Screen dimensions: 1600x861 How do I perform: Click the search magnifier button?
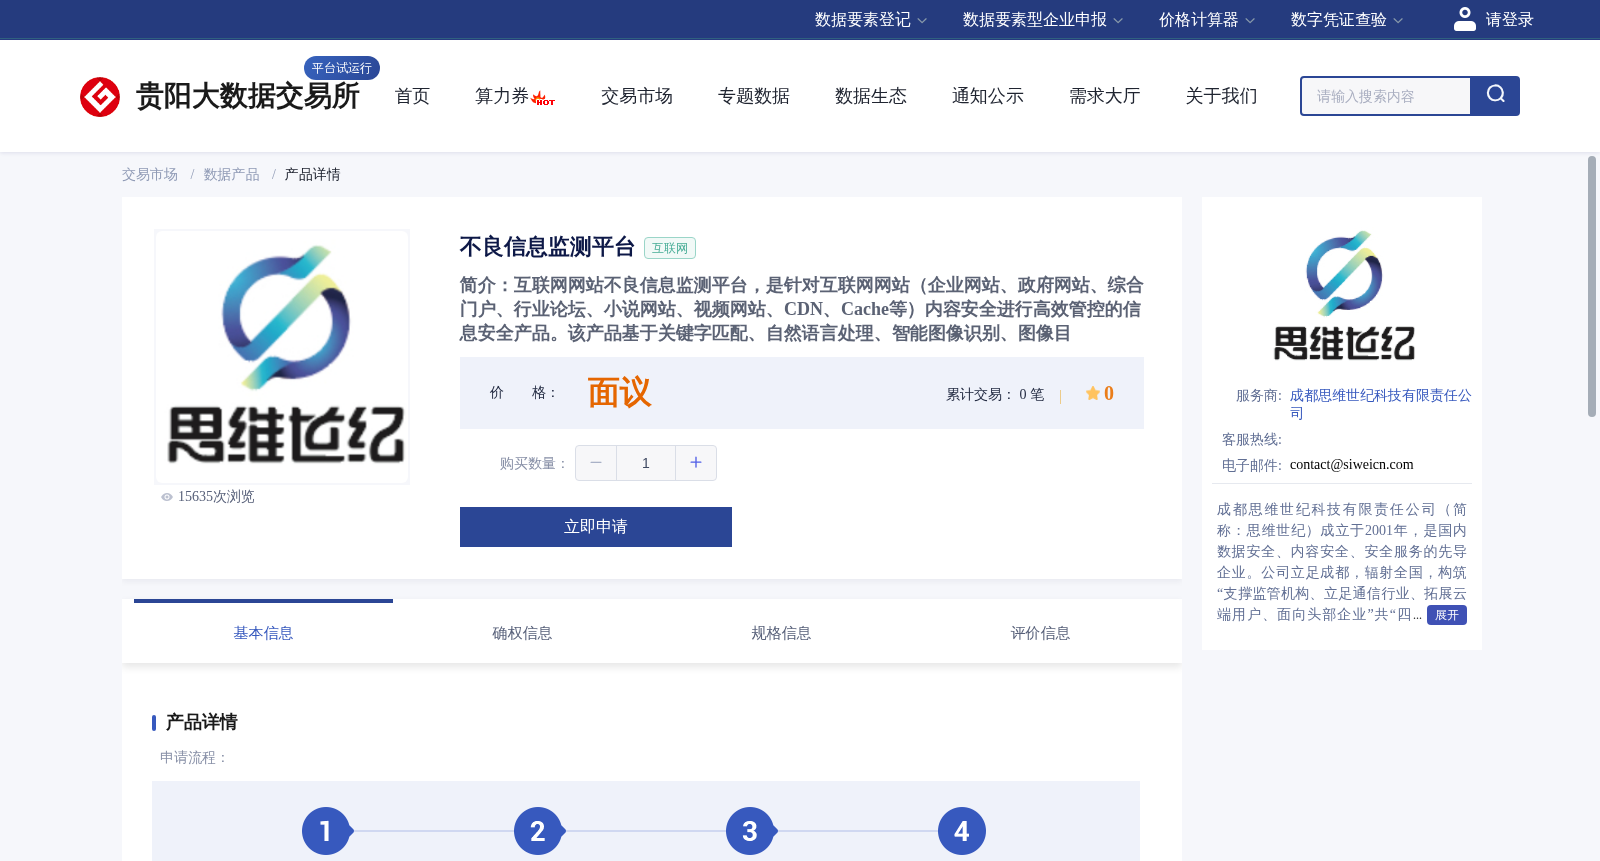click(x=1495, y=96)
